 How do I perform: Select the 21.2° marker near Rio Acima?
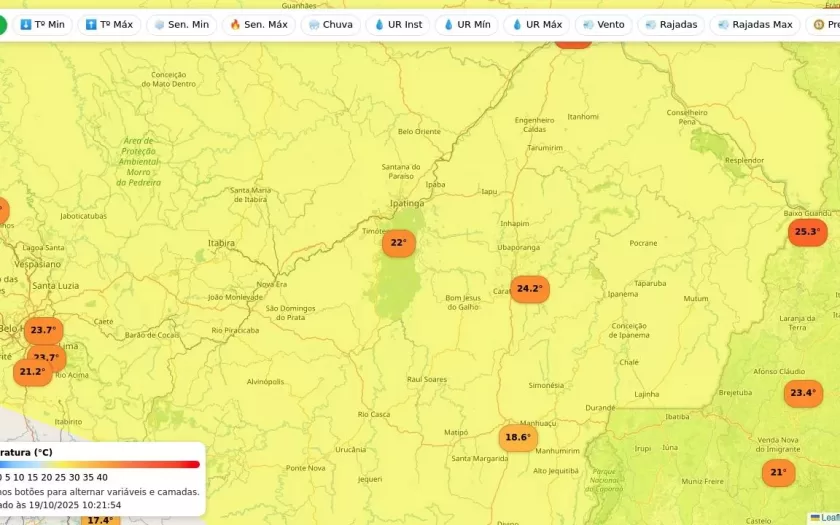32,372
